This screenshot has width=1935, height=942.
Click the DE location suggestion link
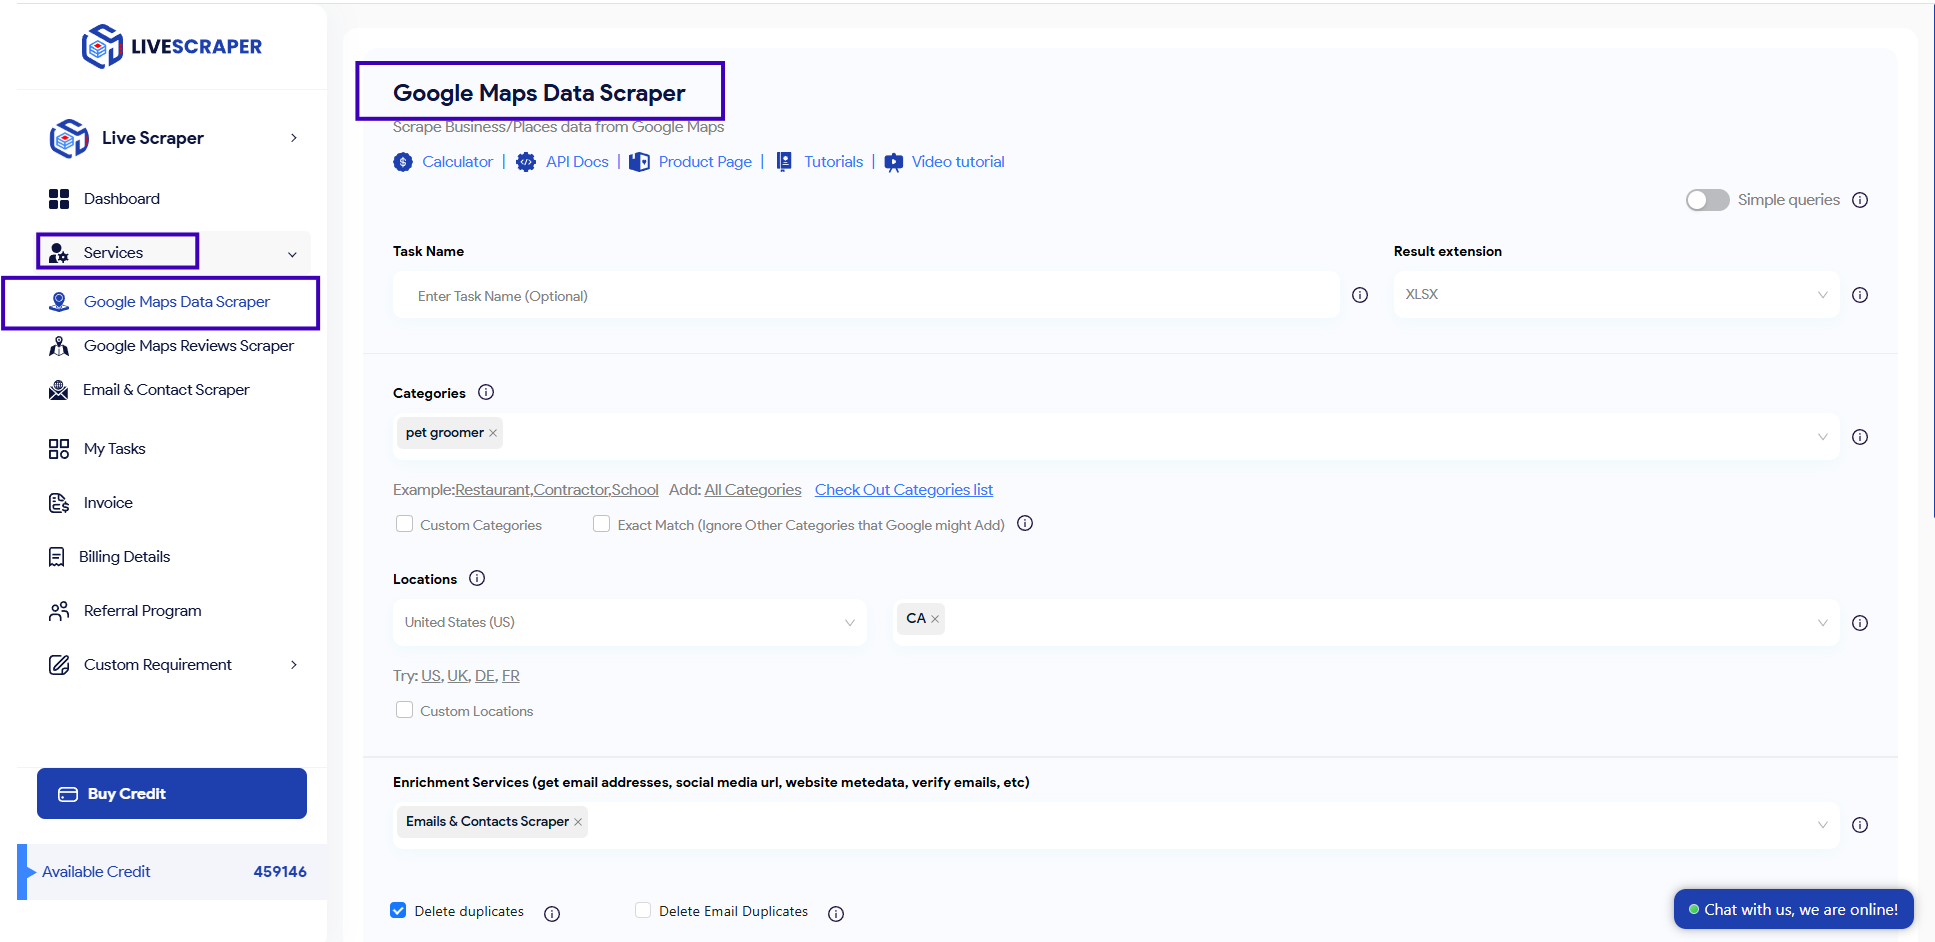tap(484, 676)
